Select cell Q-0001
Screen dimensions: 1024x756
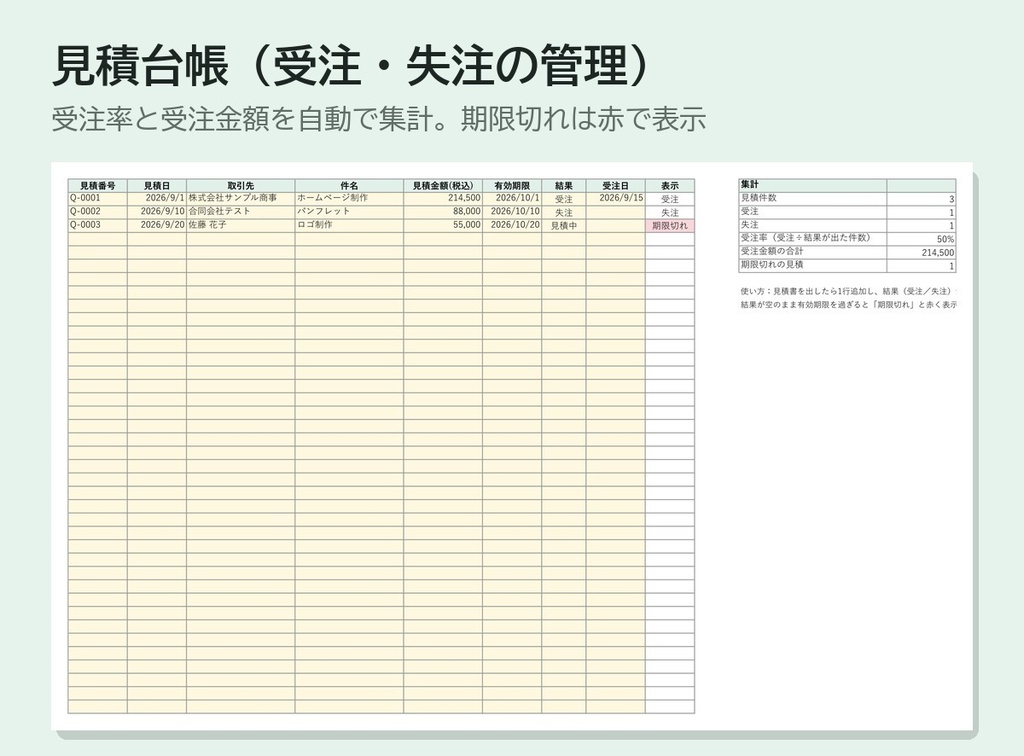97,198
